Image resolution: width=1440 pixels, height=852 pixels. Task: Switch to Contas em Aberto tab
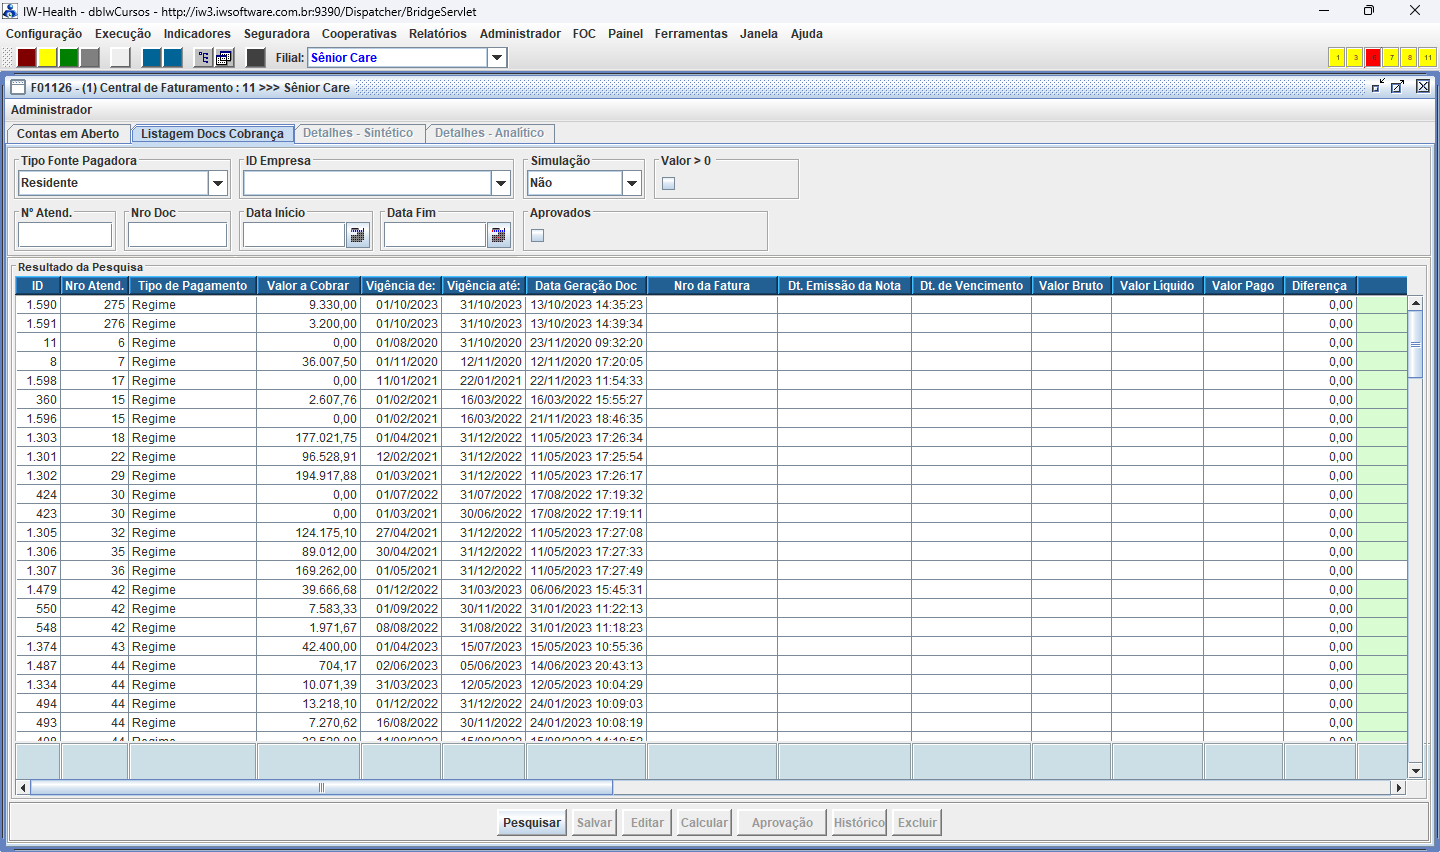tap(68, 134)
